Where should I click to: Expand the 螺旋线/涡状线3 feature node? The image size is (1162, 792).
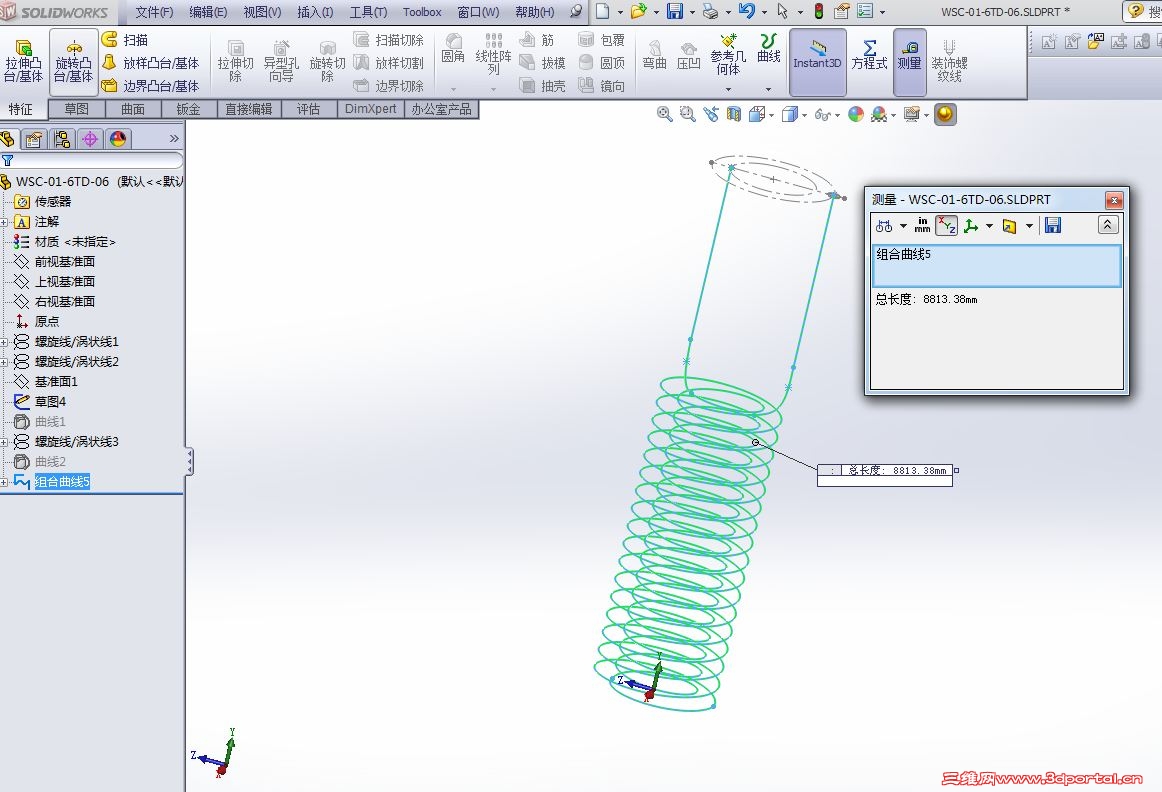[x=4, y=442]
